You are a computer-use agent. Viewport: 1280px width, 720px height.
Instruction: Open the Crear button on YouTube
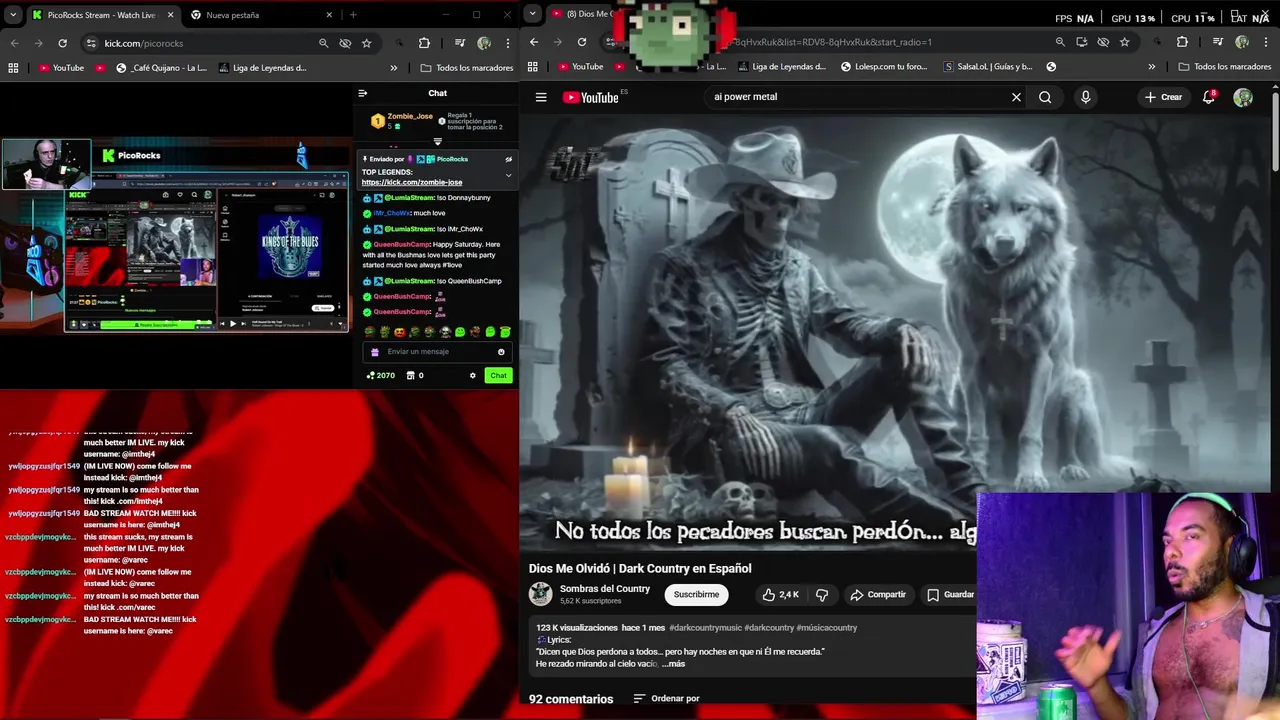tap(1163, 97)
